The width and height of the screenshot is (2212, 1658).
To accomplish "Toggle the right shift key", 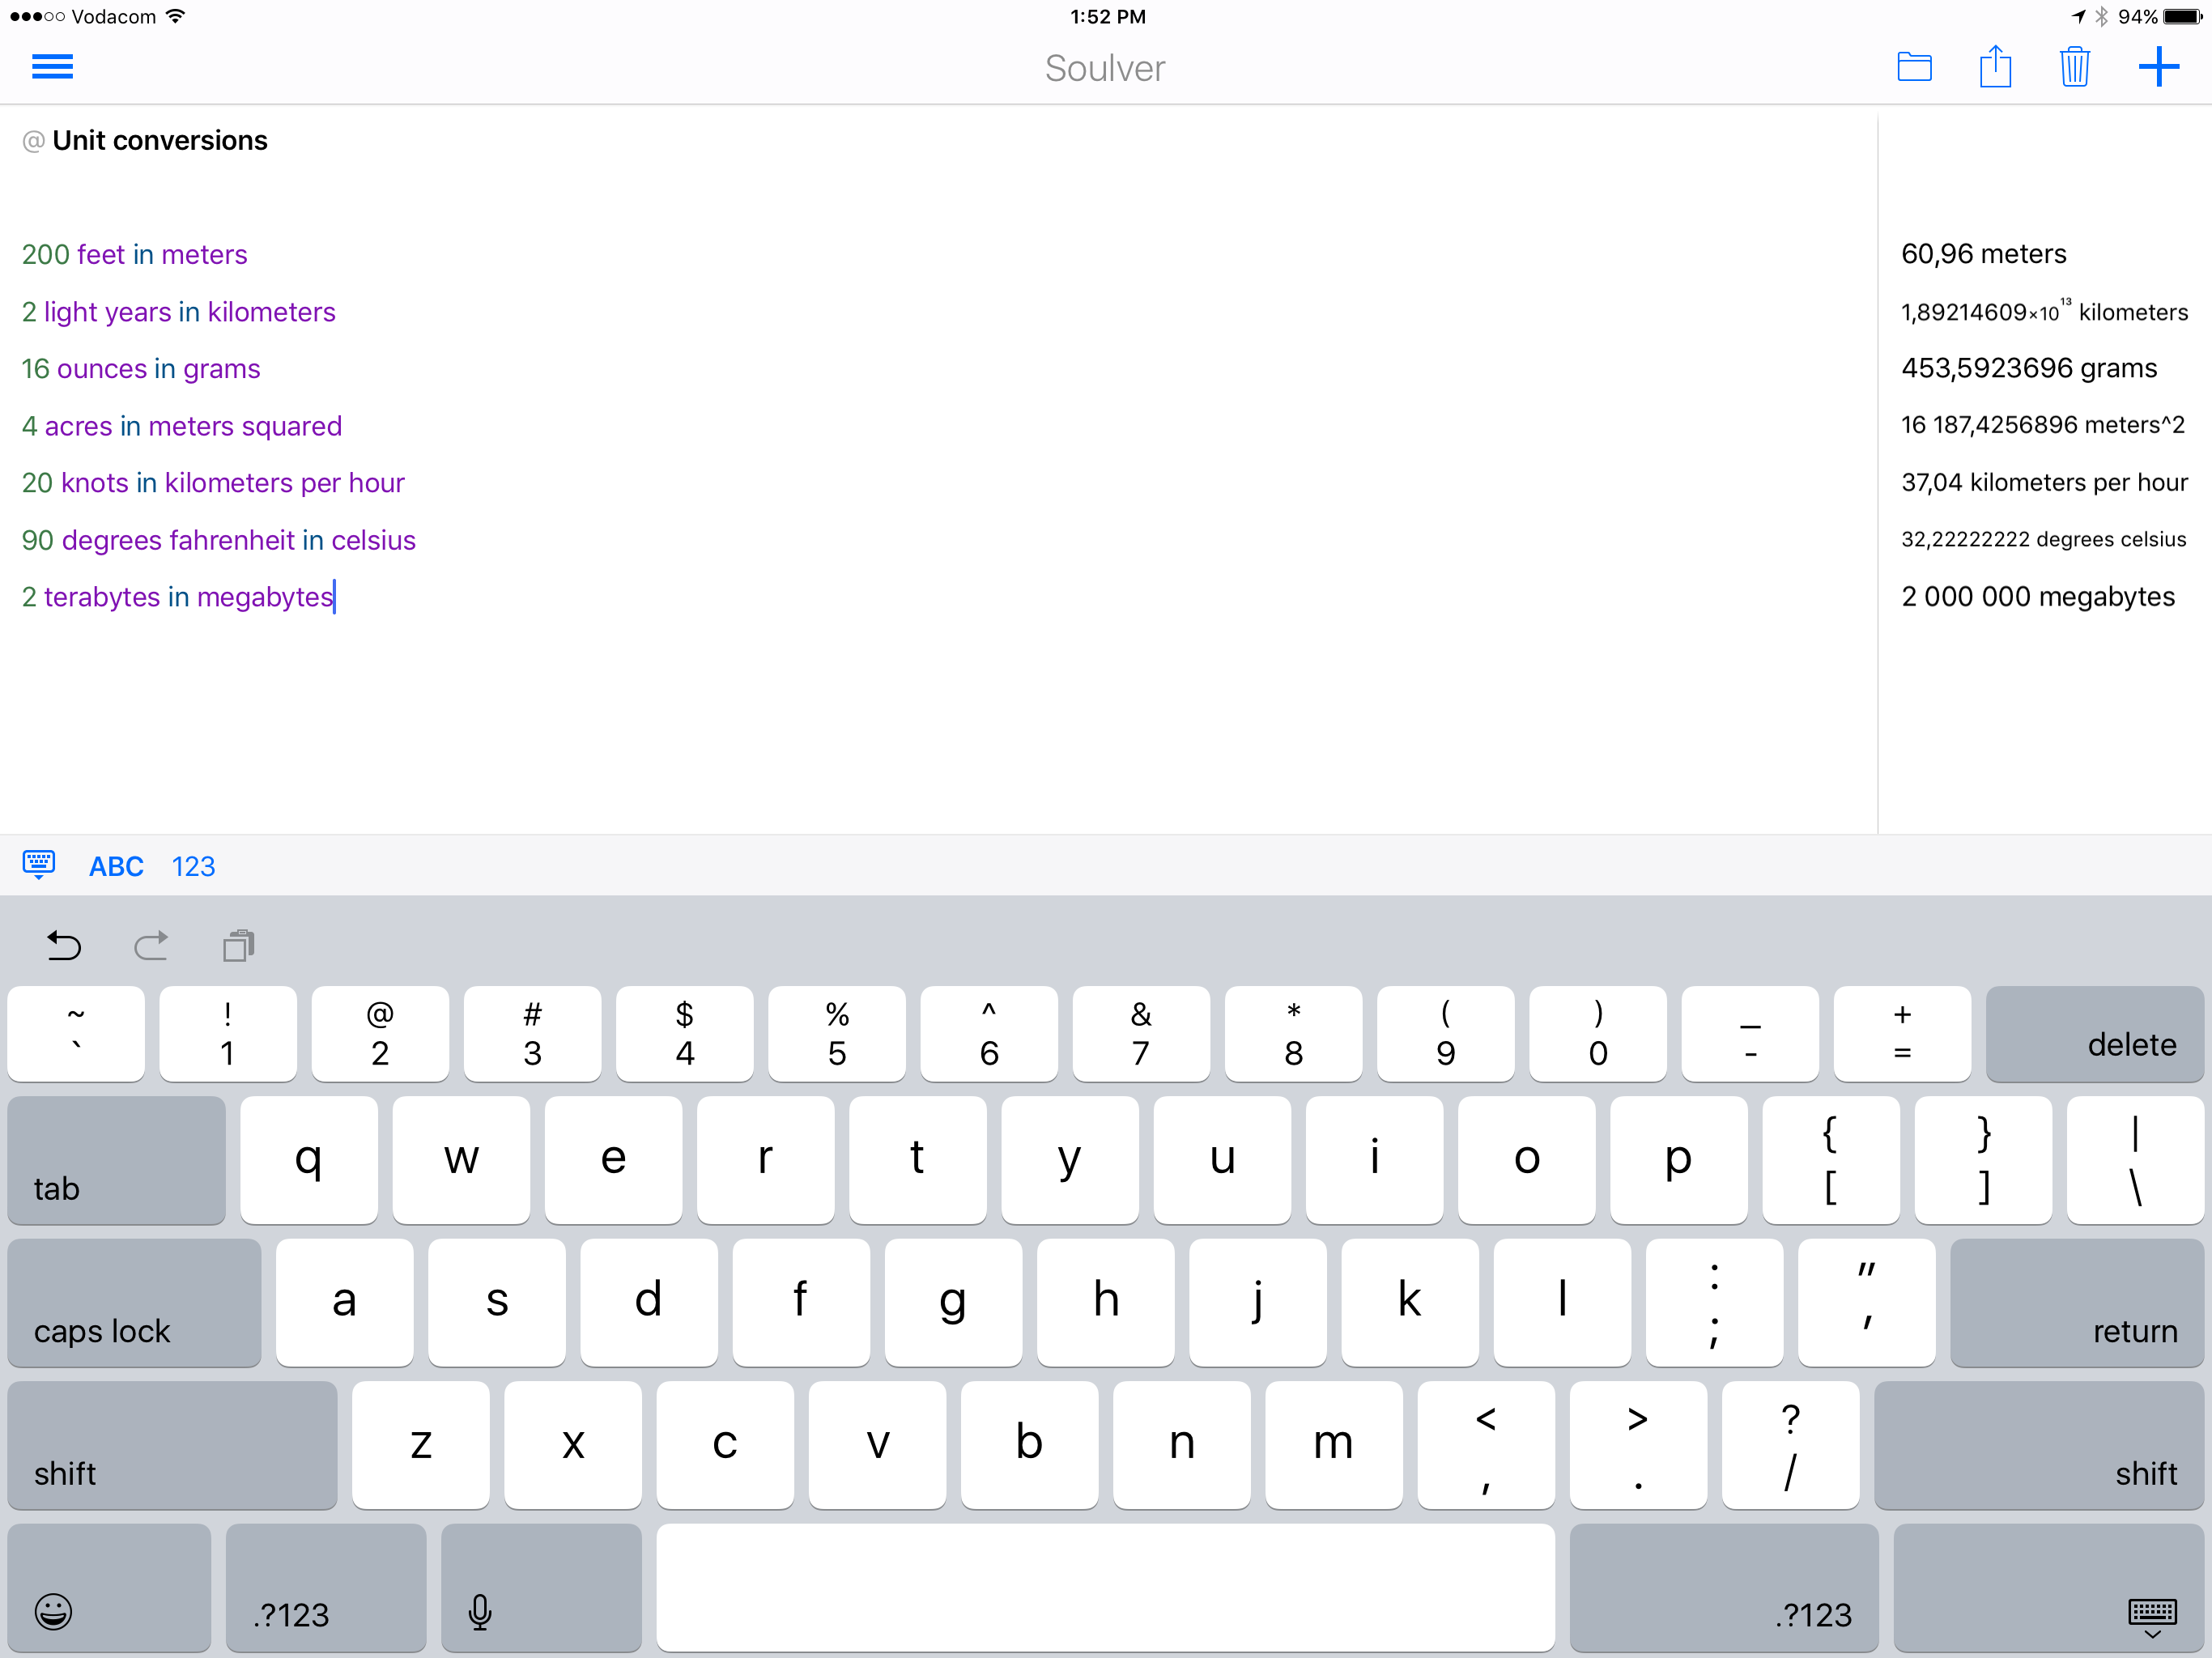I will click(2039, 1445).
